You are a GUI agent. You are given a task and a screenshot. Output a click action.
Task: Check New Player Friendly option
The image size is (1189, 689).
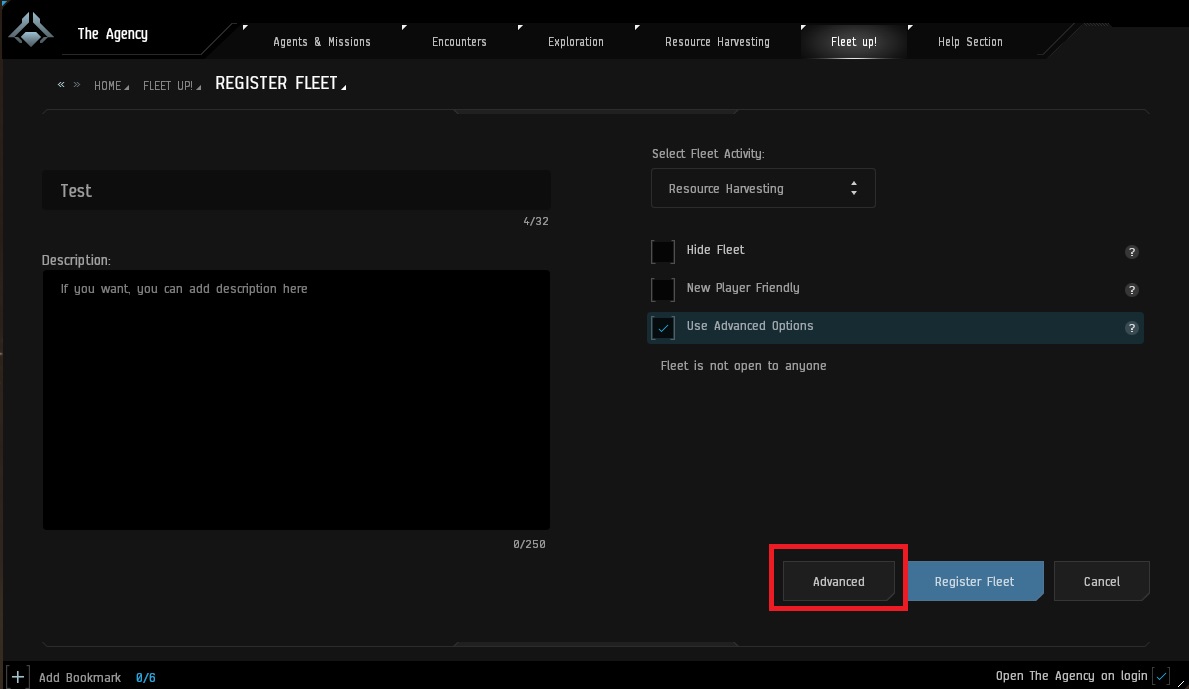tap(663, 290)
